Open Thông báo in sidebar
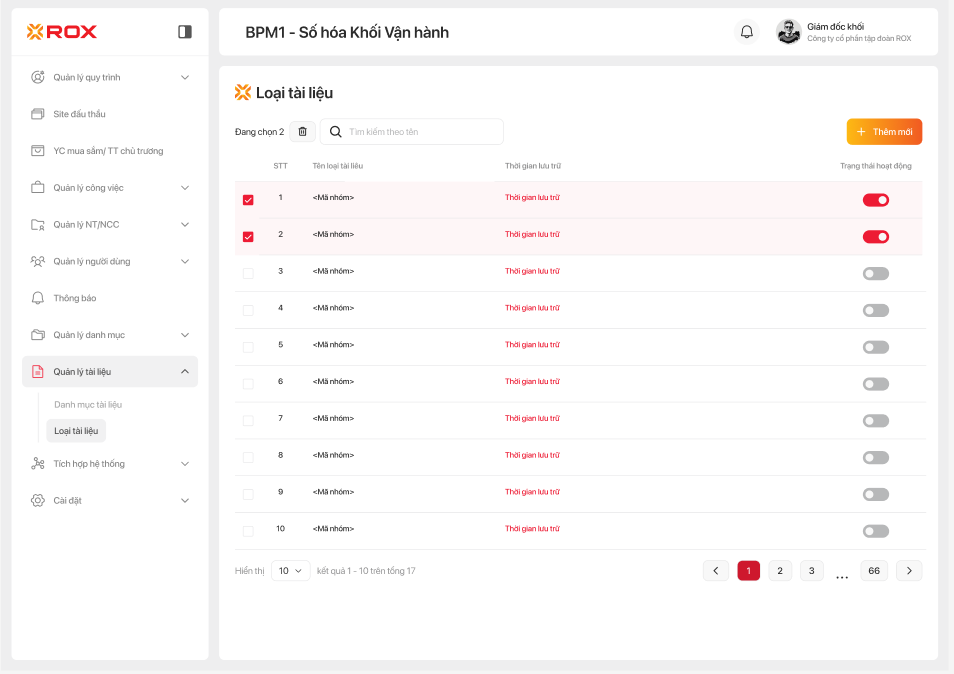The width and height of the screenshot is (954, 674). pyautogui.click(x=75, y=298)
